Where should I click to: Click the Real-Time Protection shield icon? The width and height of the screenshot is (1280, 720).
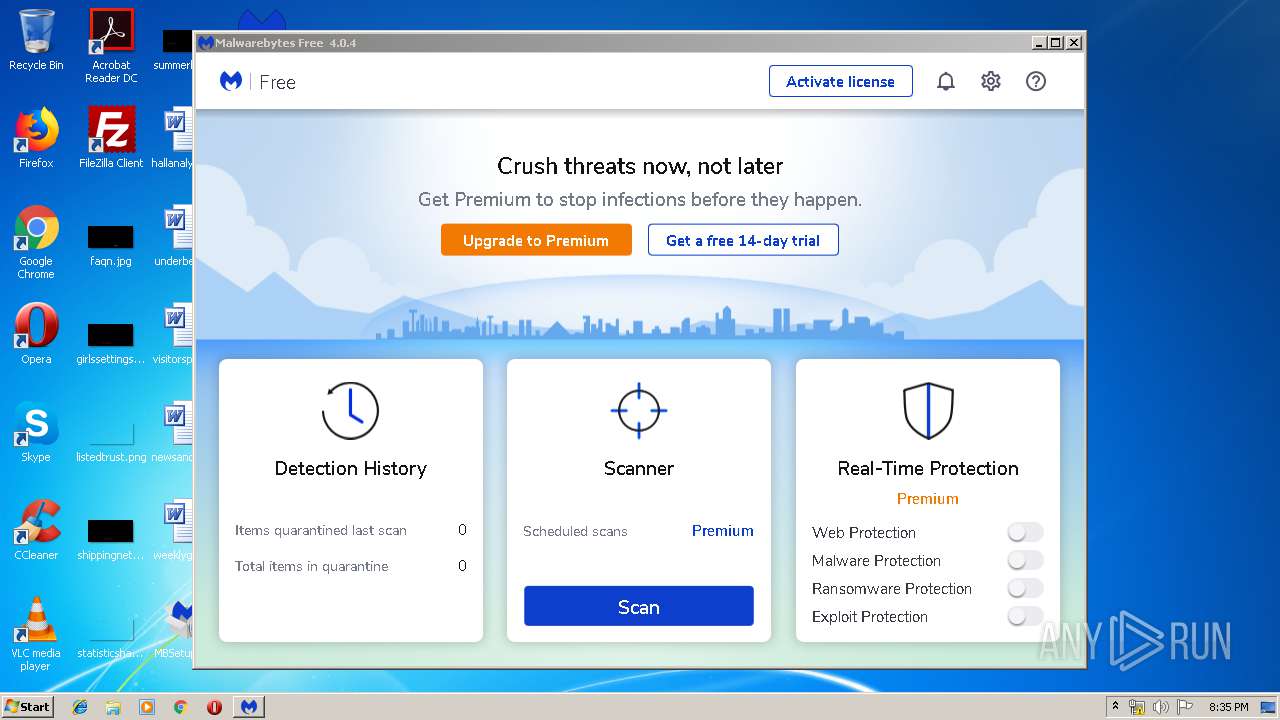(928, 410)
